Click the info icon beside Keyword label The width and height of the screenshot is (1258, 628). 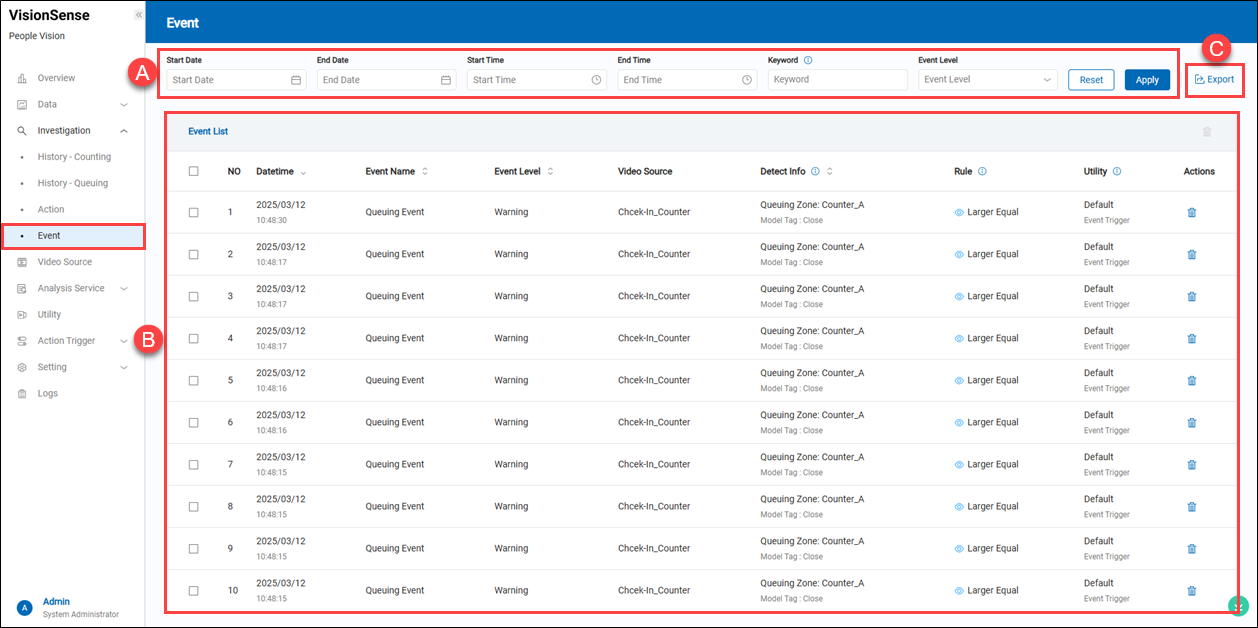pos(808,60)
